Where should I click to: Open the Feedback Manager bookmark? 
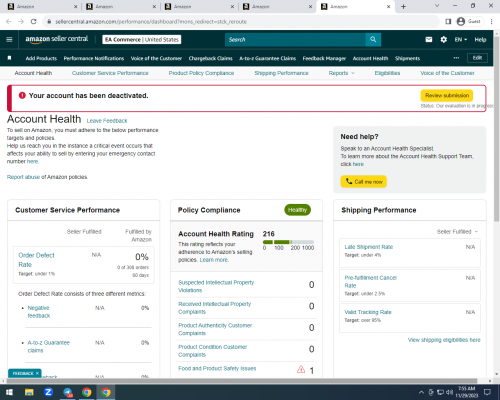pos(324,58)
